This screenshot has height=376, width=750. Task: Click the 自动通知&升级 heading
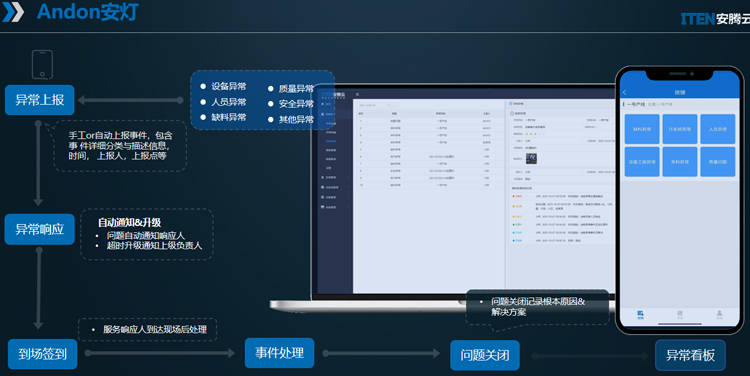click(x=129, y=222)
